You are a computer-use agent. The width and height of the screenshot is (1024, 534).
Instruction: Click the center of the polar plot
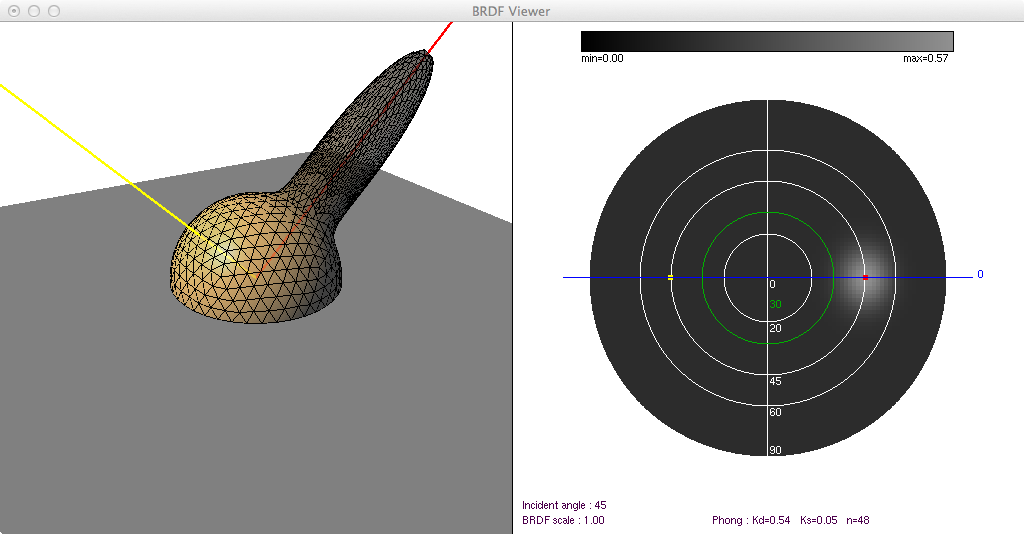click(767, 277)
